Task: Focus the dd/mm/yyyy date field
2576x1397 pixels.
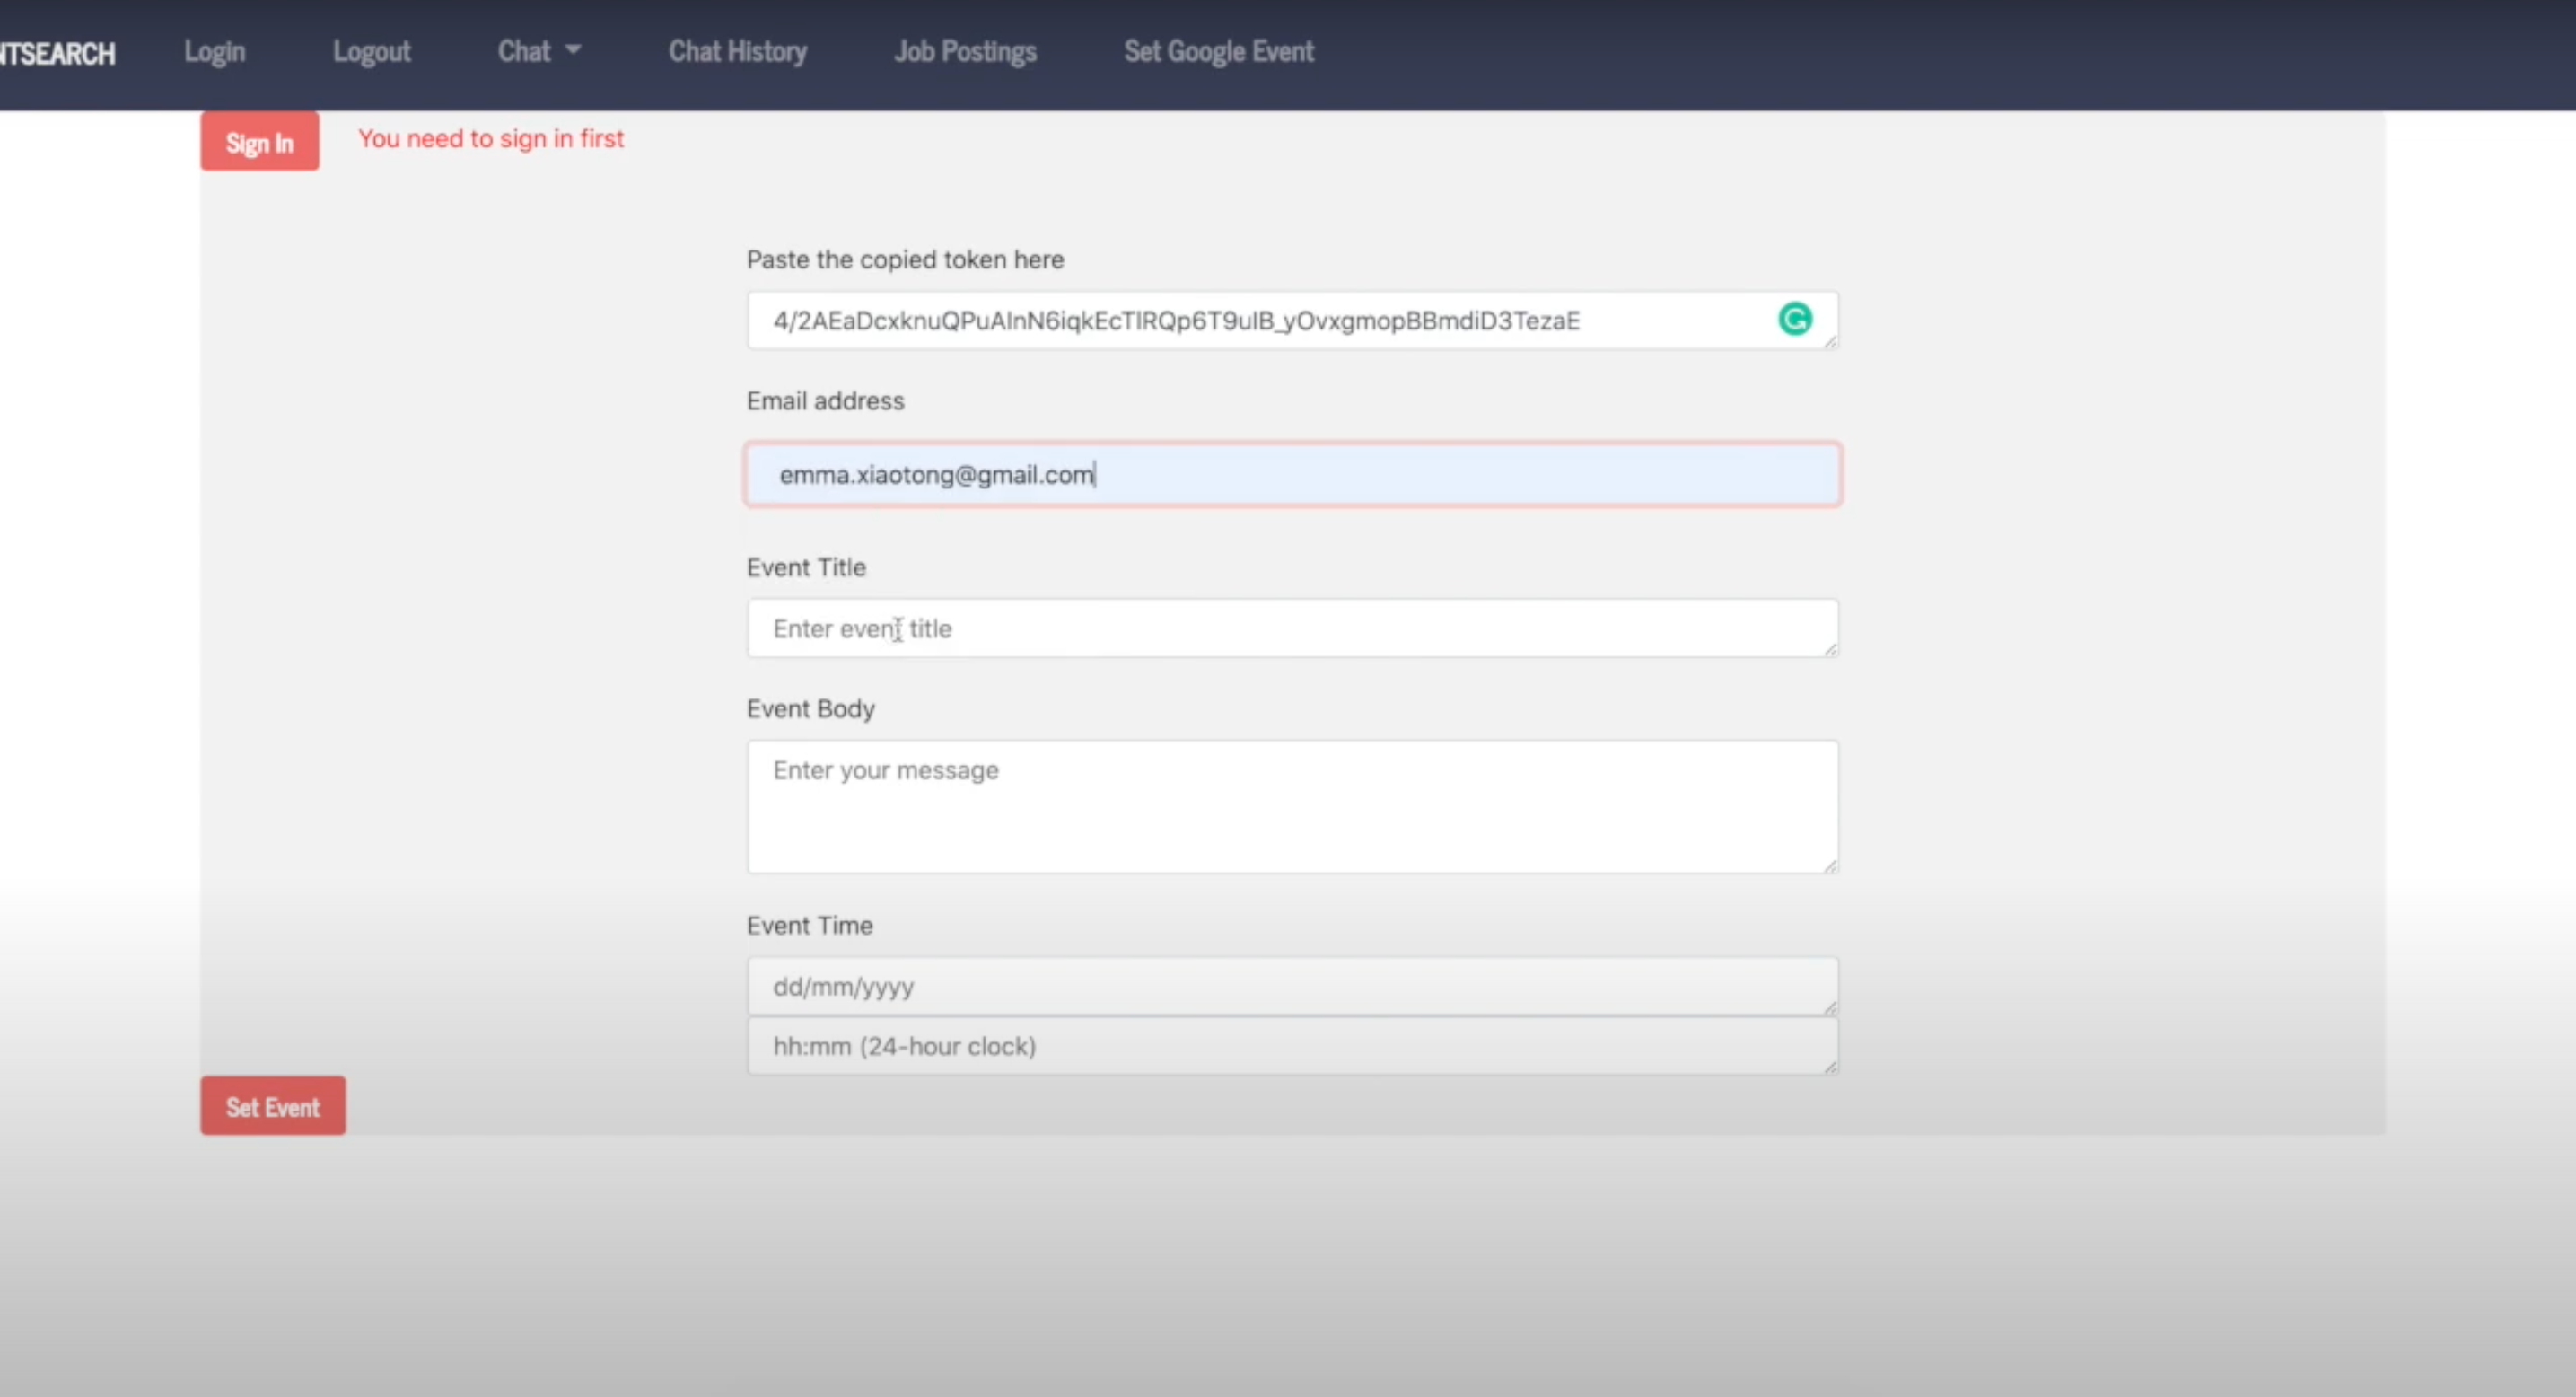Action: tap(1290, 987)
